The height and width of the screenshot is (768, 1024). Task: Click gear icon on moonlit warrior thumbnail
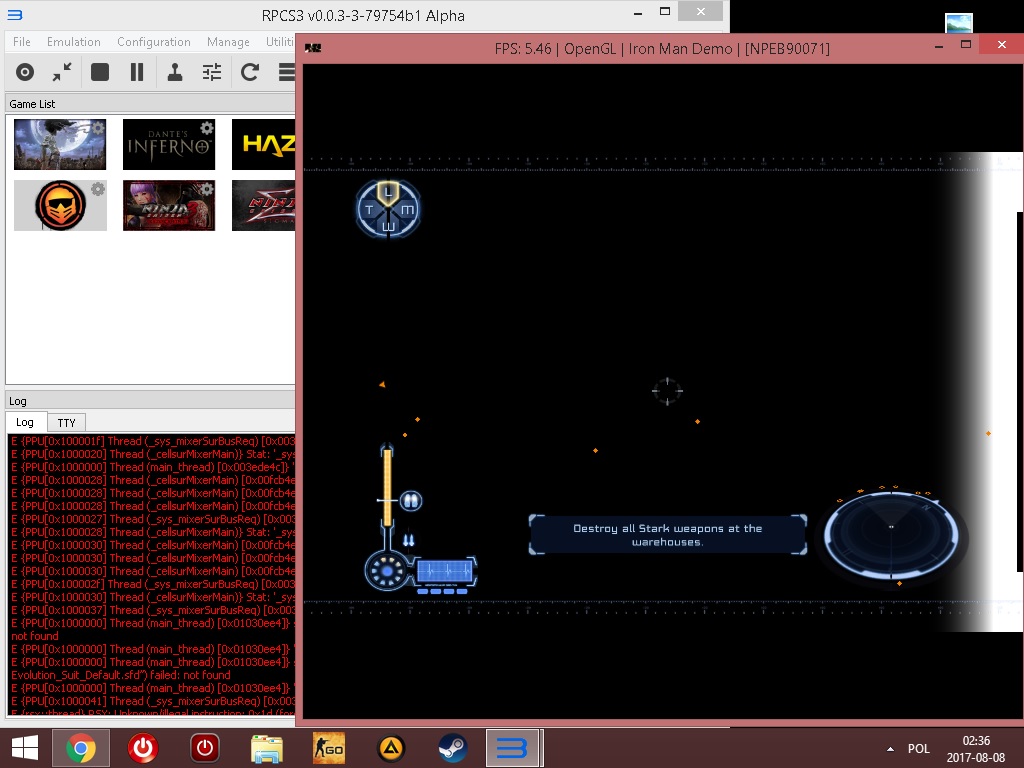click(x=98, y=128)
